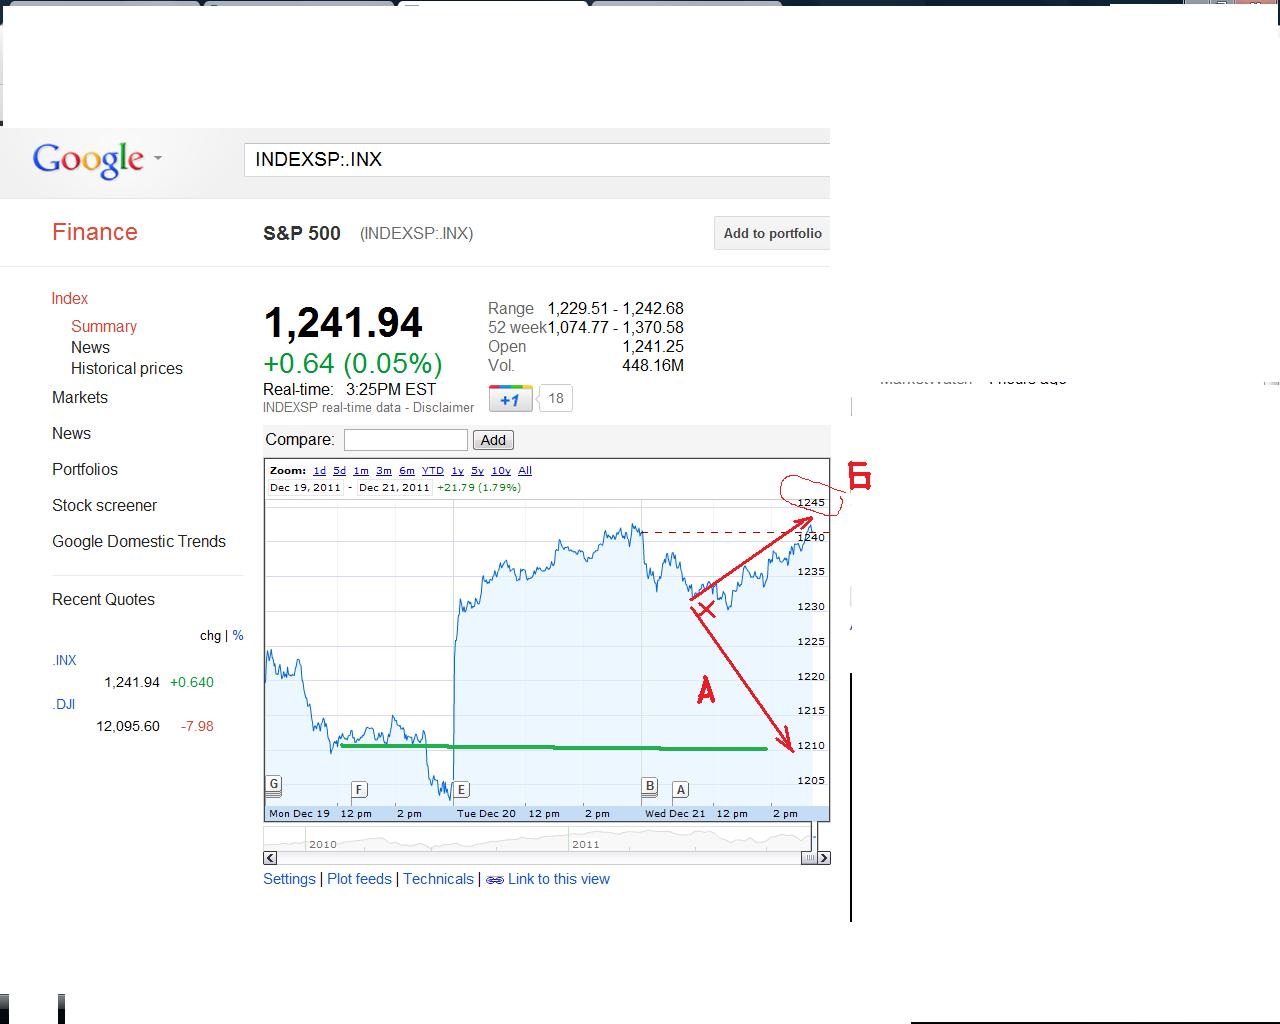Click news marker A on chart

[680, 790]
